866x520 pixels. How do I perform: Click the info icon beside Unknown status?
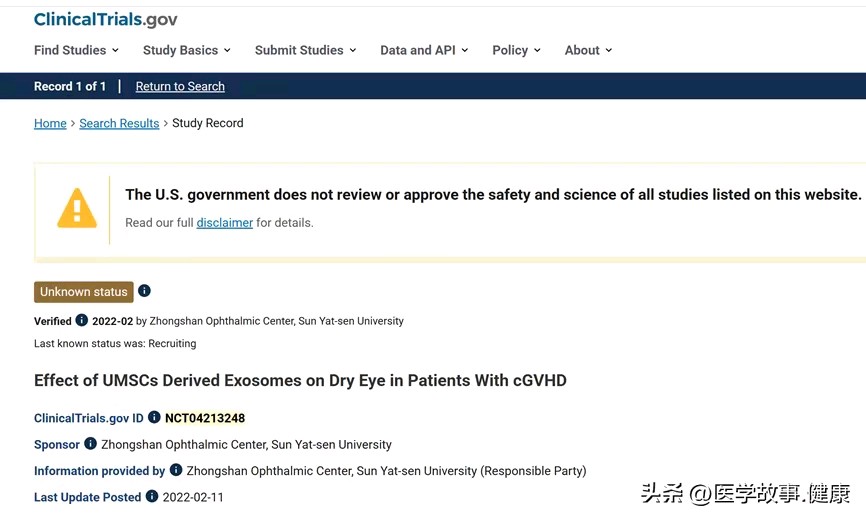[x=144, y=291]
